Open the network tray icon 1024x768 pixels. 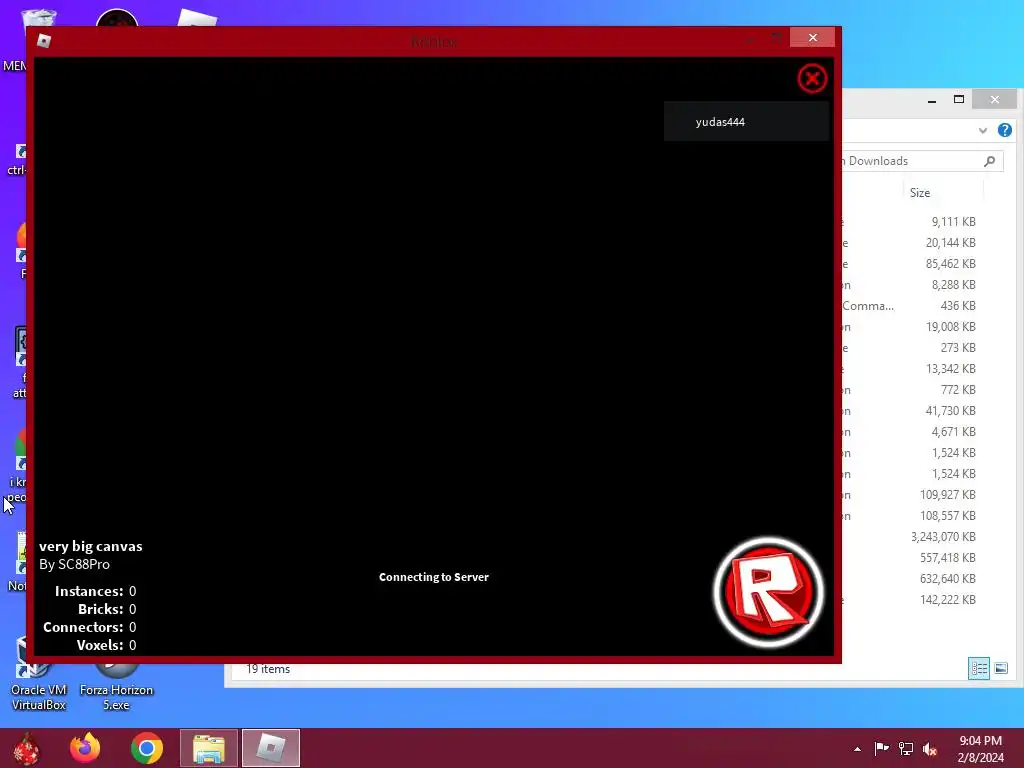(x=906, y=748)
